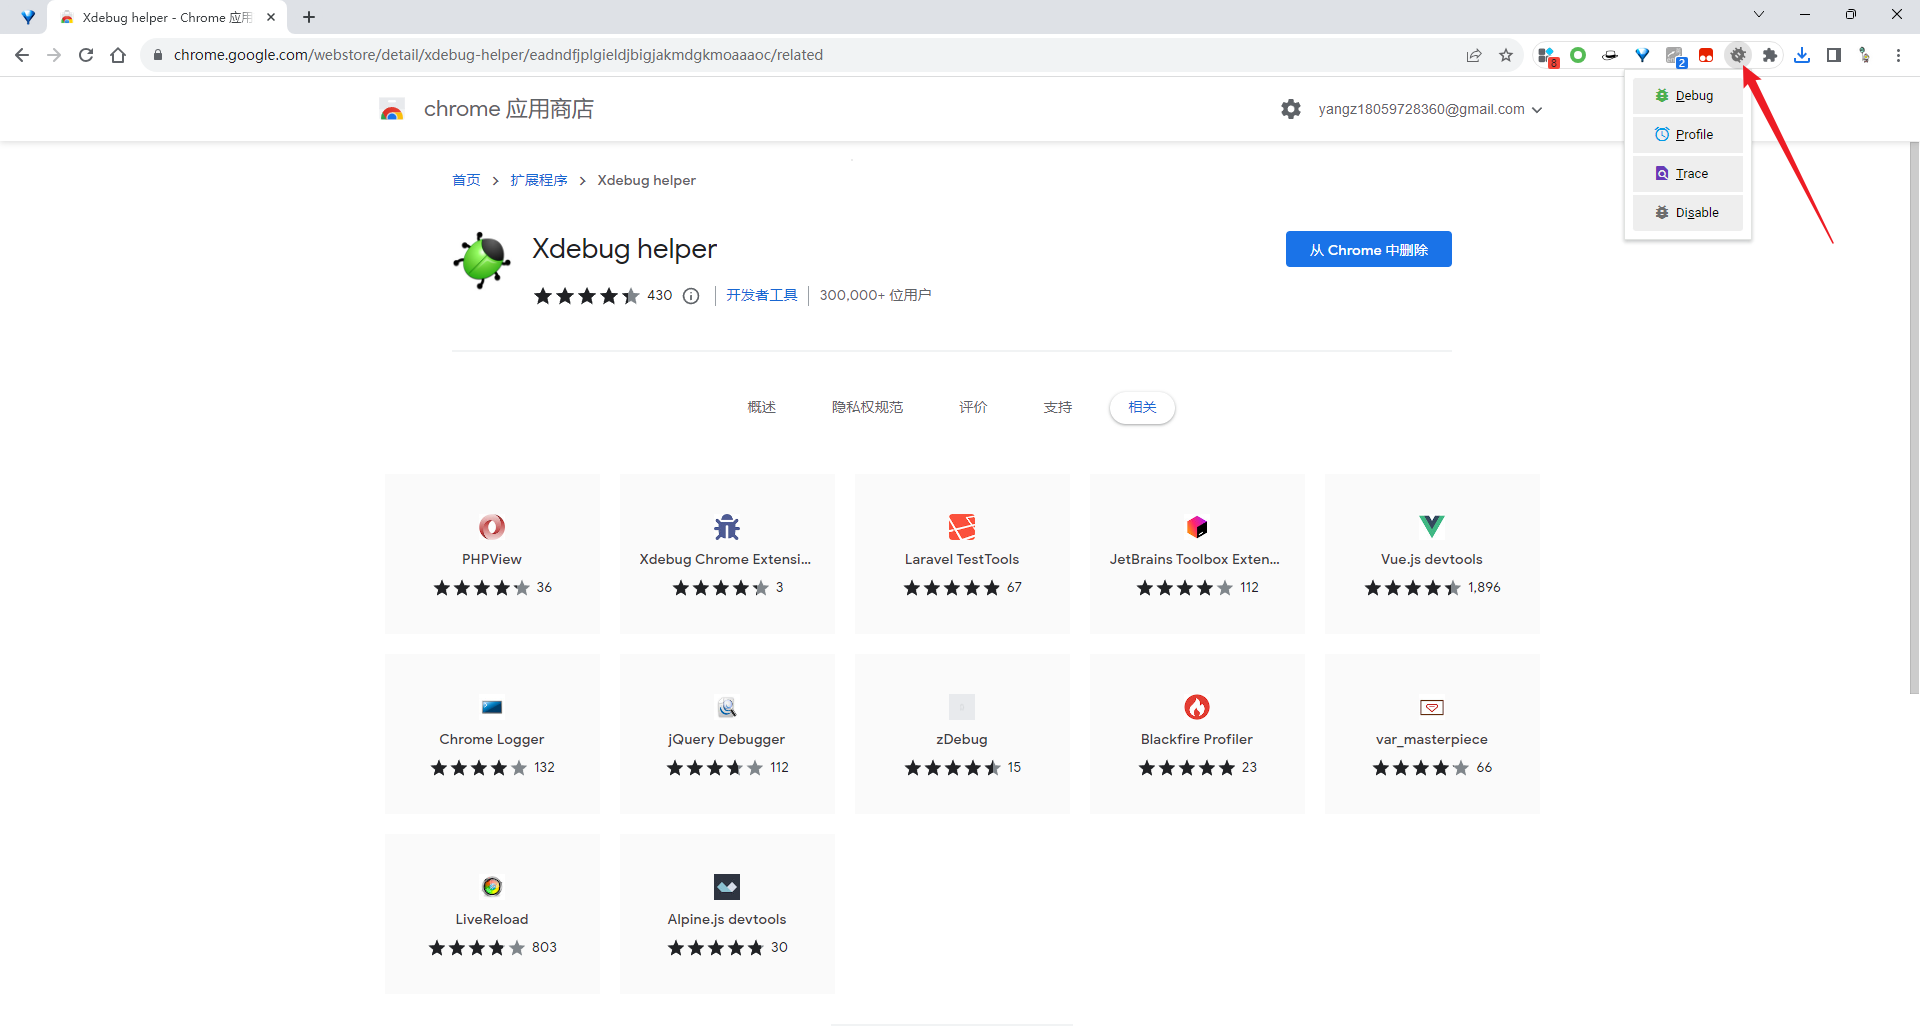Open Chrome downloads via the download arrow
The width and height of the screenshot is (1920, 1027).
pos(1802,55)
